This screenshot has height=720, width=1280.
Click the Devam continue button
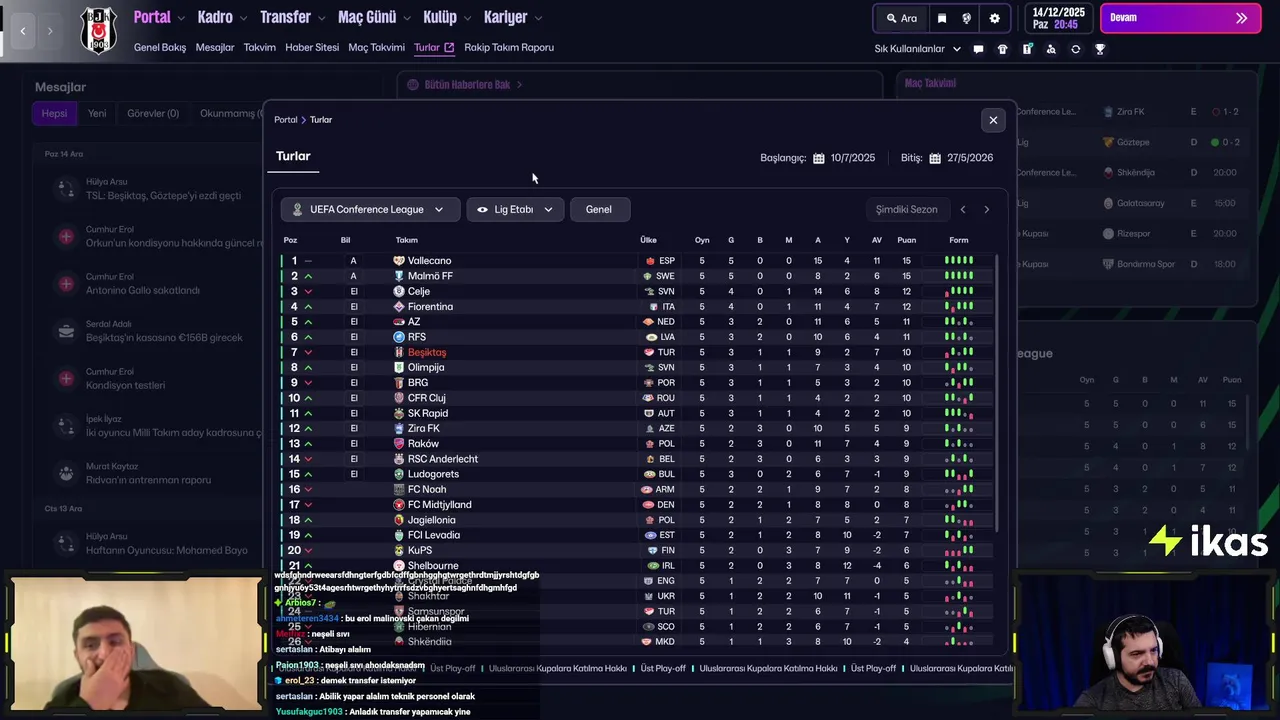(x=1180, y=18)
